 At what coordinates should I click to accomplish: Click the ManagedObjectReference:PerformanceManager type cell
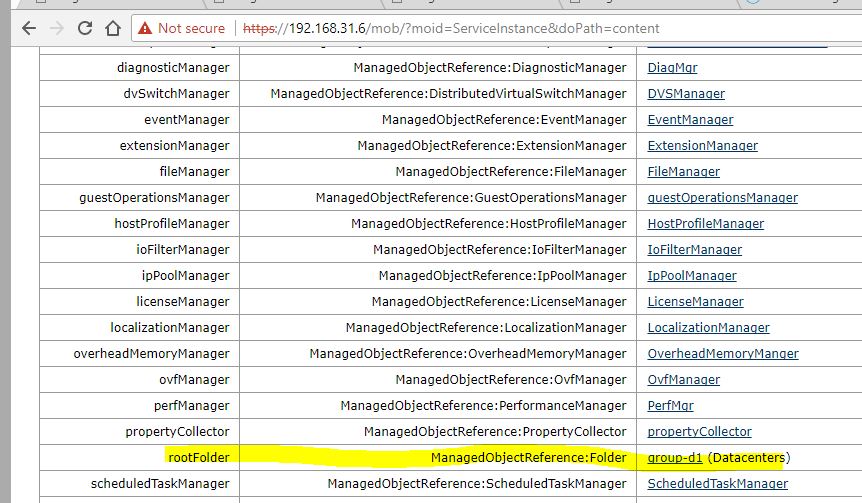pos(438,406)
